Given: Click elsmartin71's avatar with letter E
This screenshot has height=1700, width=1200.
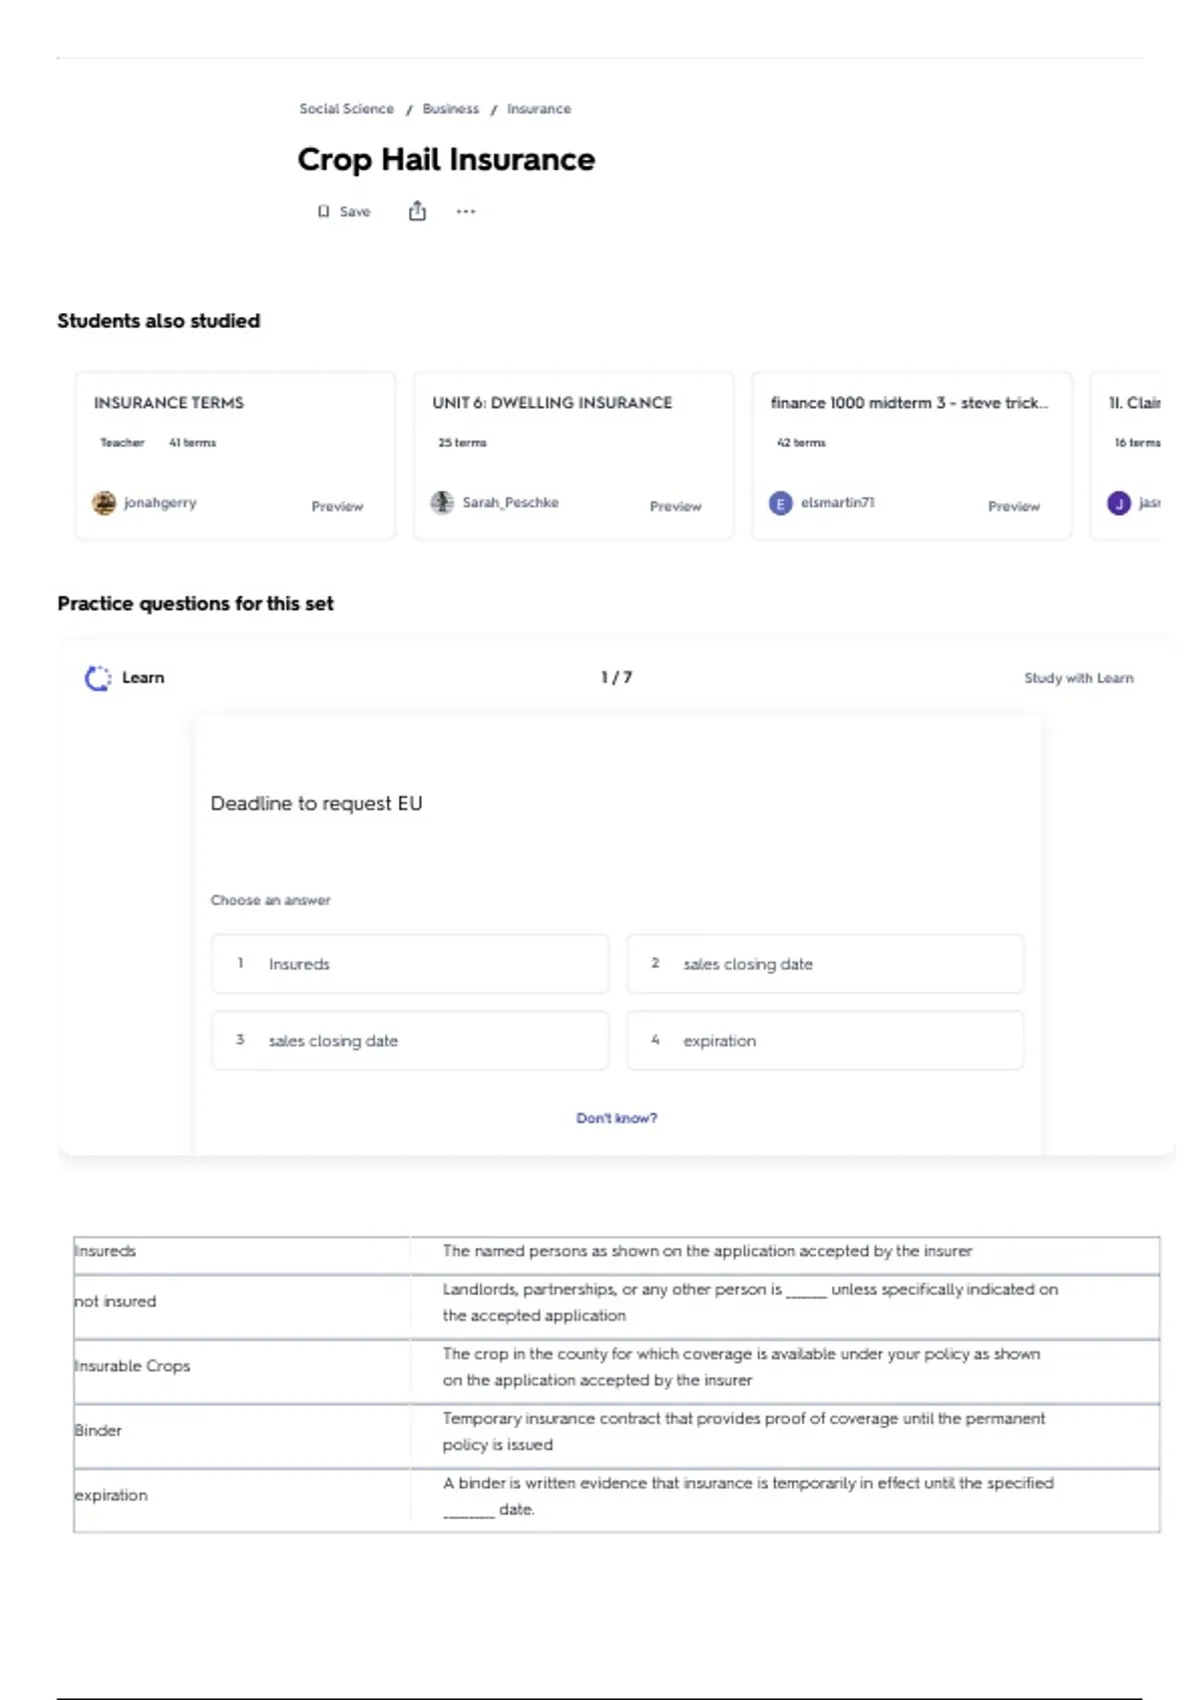Looking at the screenshot, I should coord(781,503).
